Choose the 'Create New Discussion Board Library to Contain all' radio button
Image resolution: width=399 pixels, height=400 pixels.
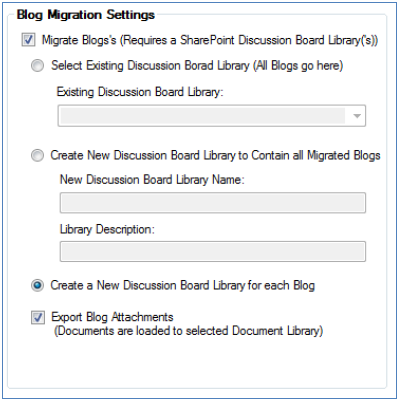[37, 156]
